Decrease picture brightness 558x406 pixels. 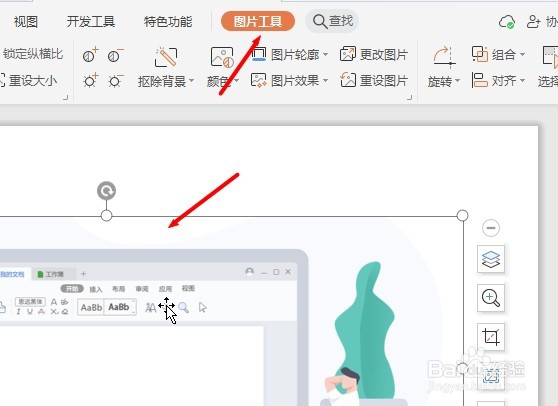[115, 81]
